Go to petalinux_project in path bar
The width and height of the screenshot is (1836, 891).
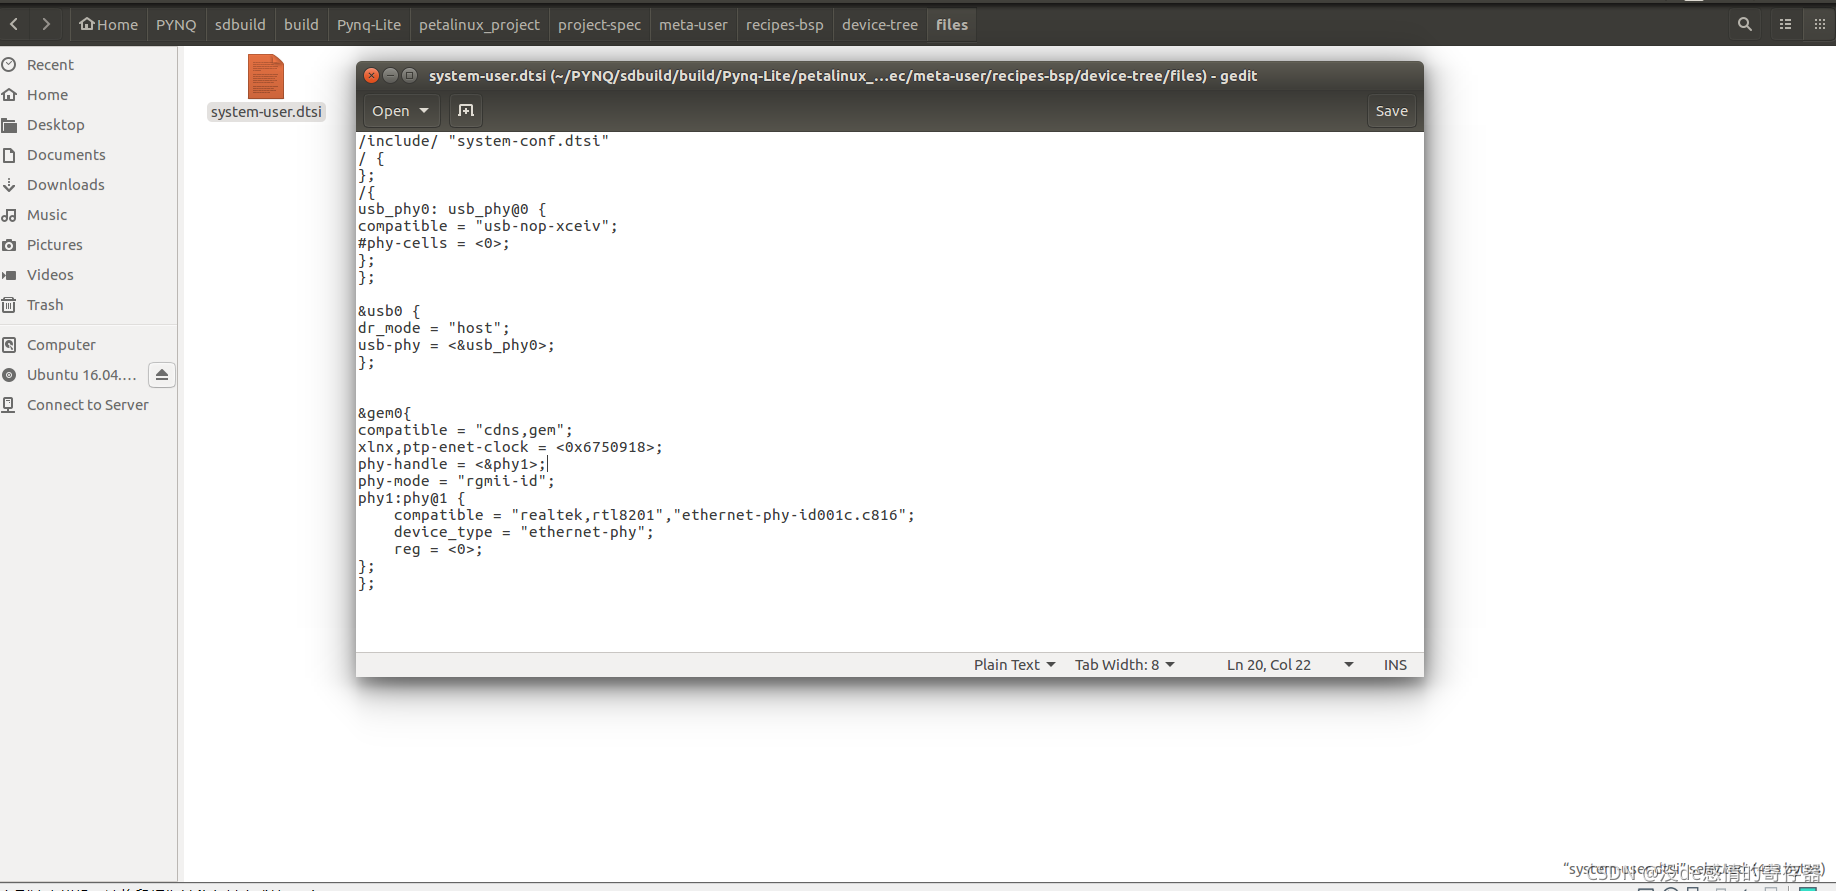[479, 24]
